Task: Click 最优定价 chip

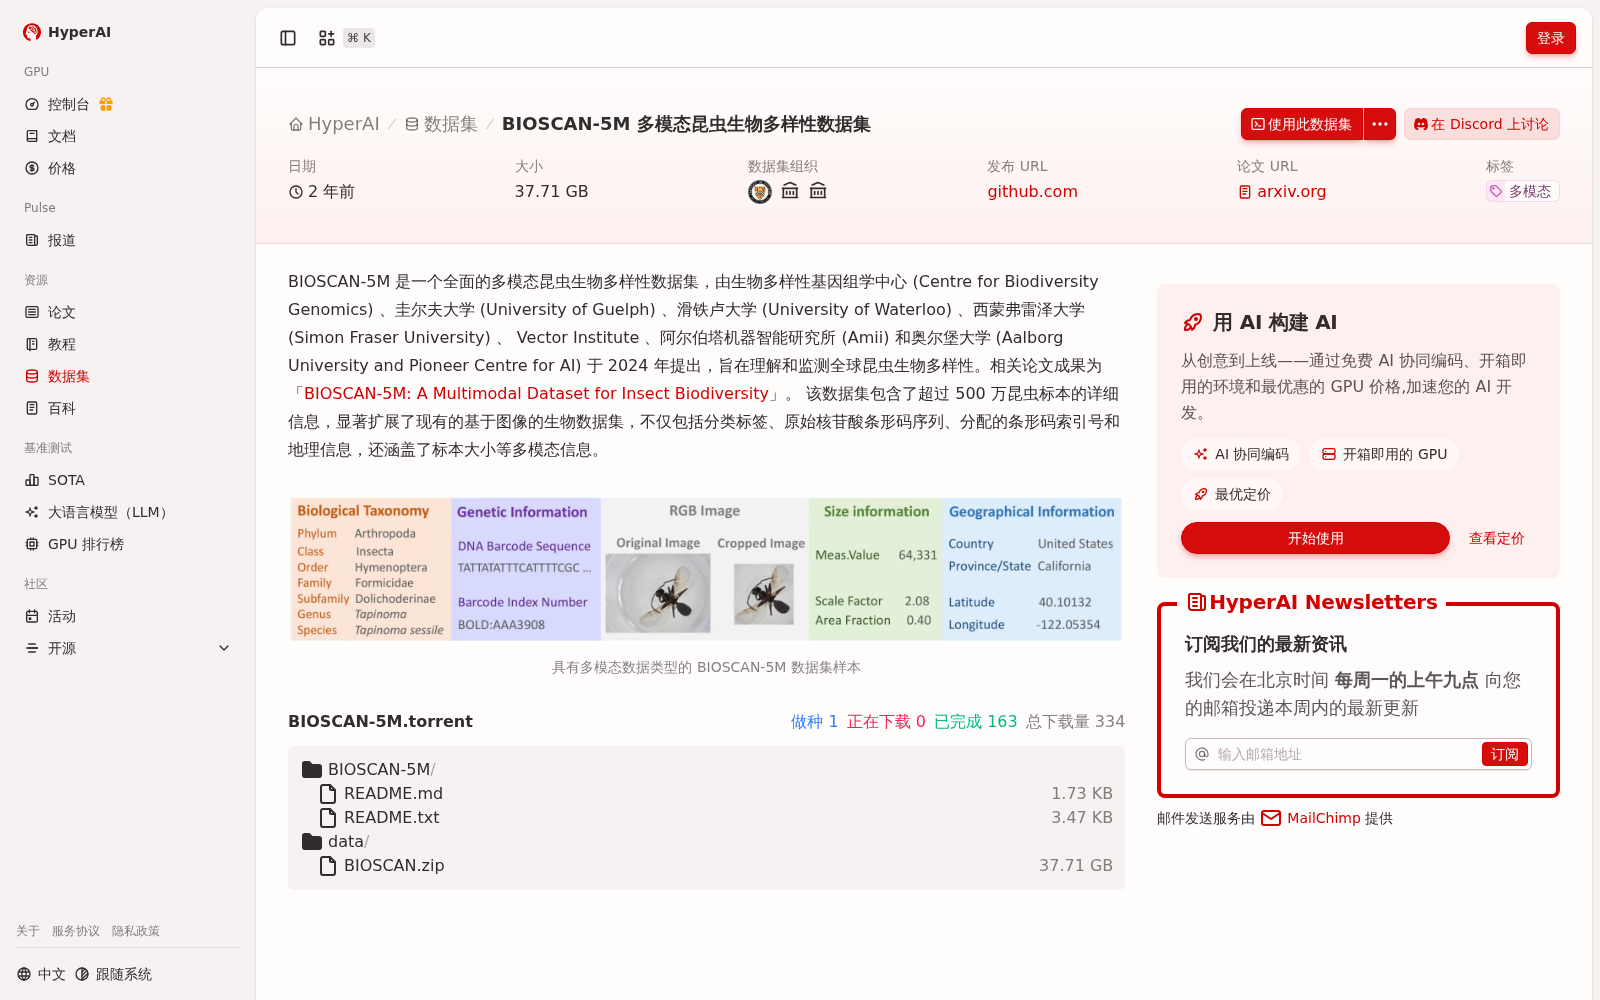Action: point(1232,494)
